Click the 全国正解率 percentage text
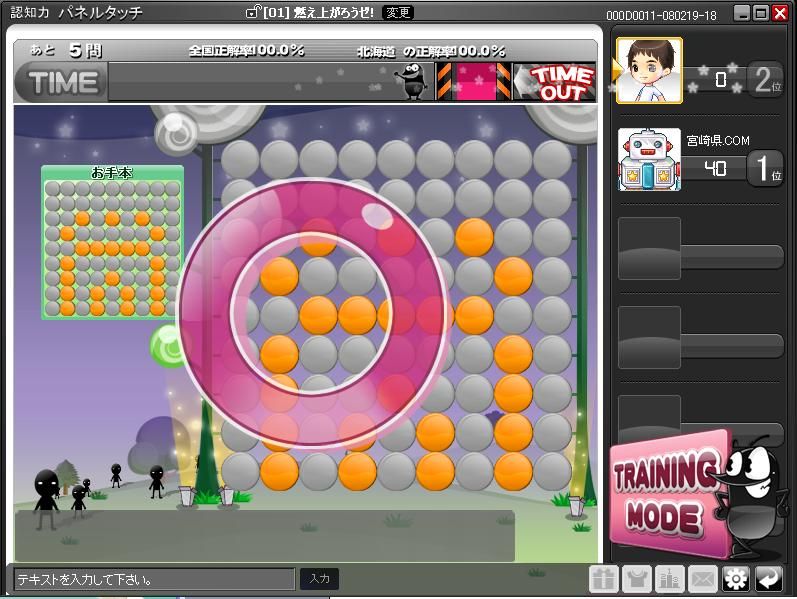The image size is (797, 599). (247, 51)
